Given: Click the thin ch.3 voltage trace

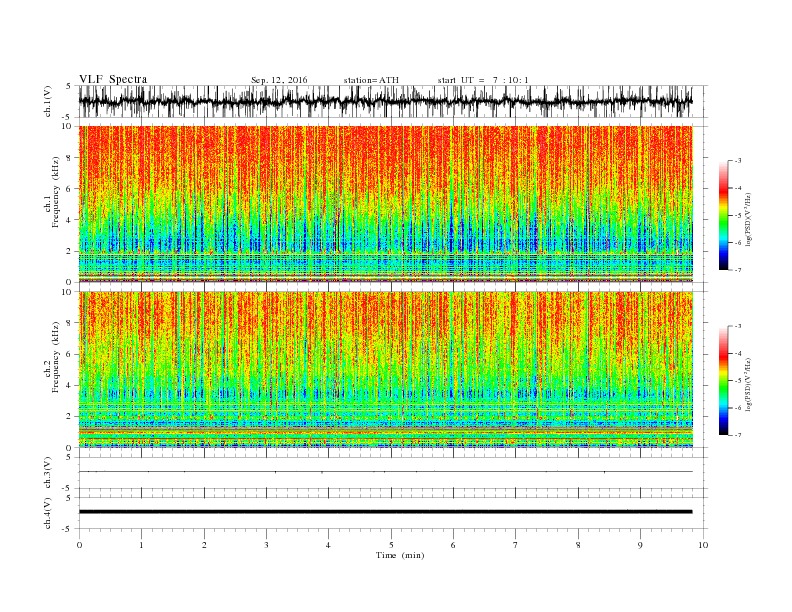Looking at the screenshot, I should (x=386, y=472).
